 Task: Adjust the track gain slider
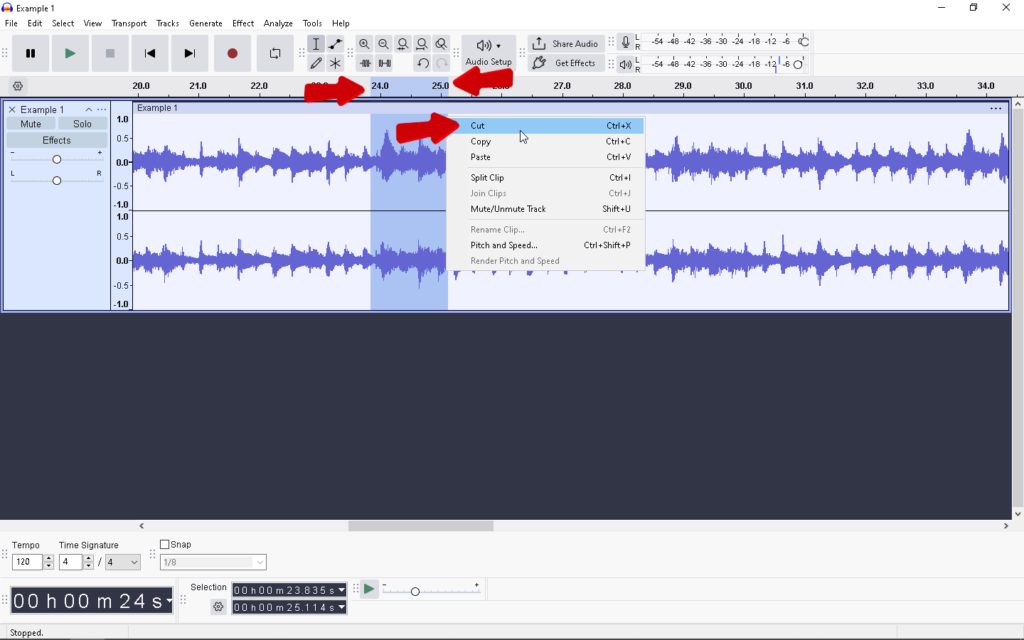point(57,160)
